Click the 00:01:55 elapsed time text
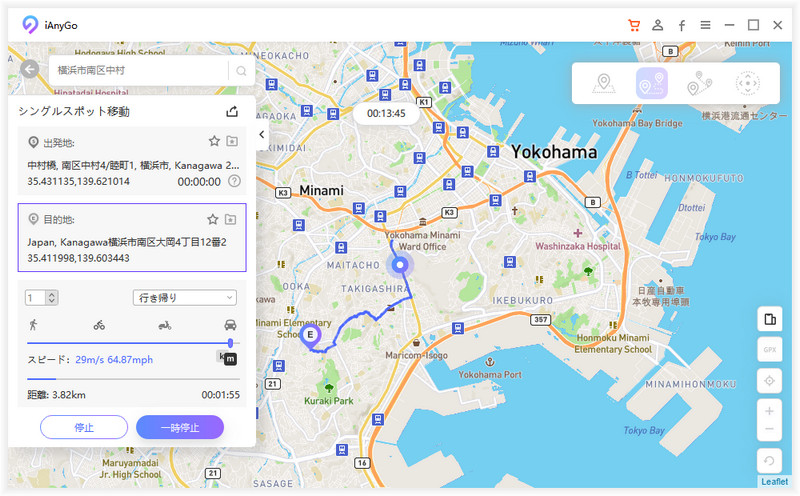Screen dimensions: 800x496 (x=220, y=394)
